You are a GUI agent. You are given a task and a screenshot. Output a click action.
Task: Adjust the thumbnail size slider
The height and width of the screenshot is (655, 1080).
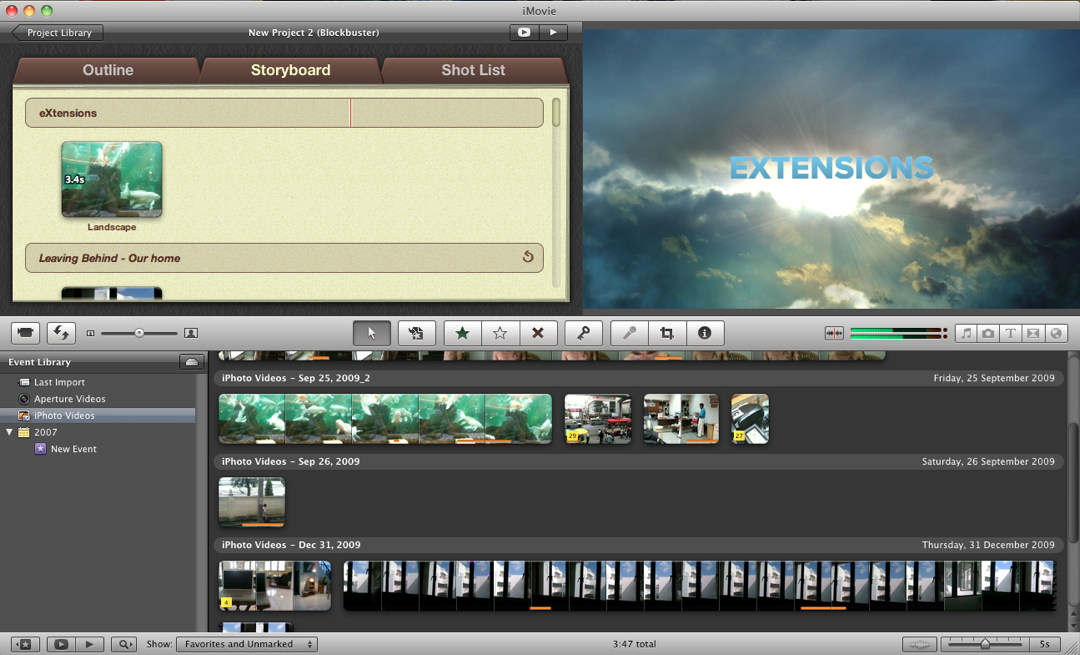[x=139, y=333]
